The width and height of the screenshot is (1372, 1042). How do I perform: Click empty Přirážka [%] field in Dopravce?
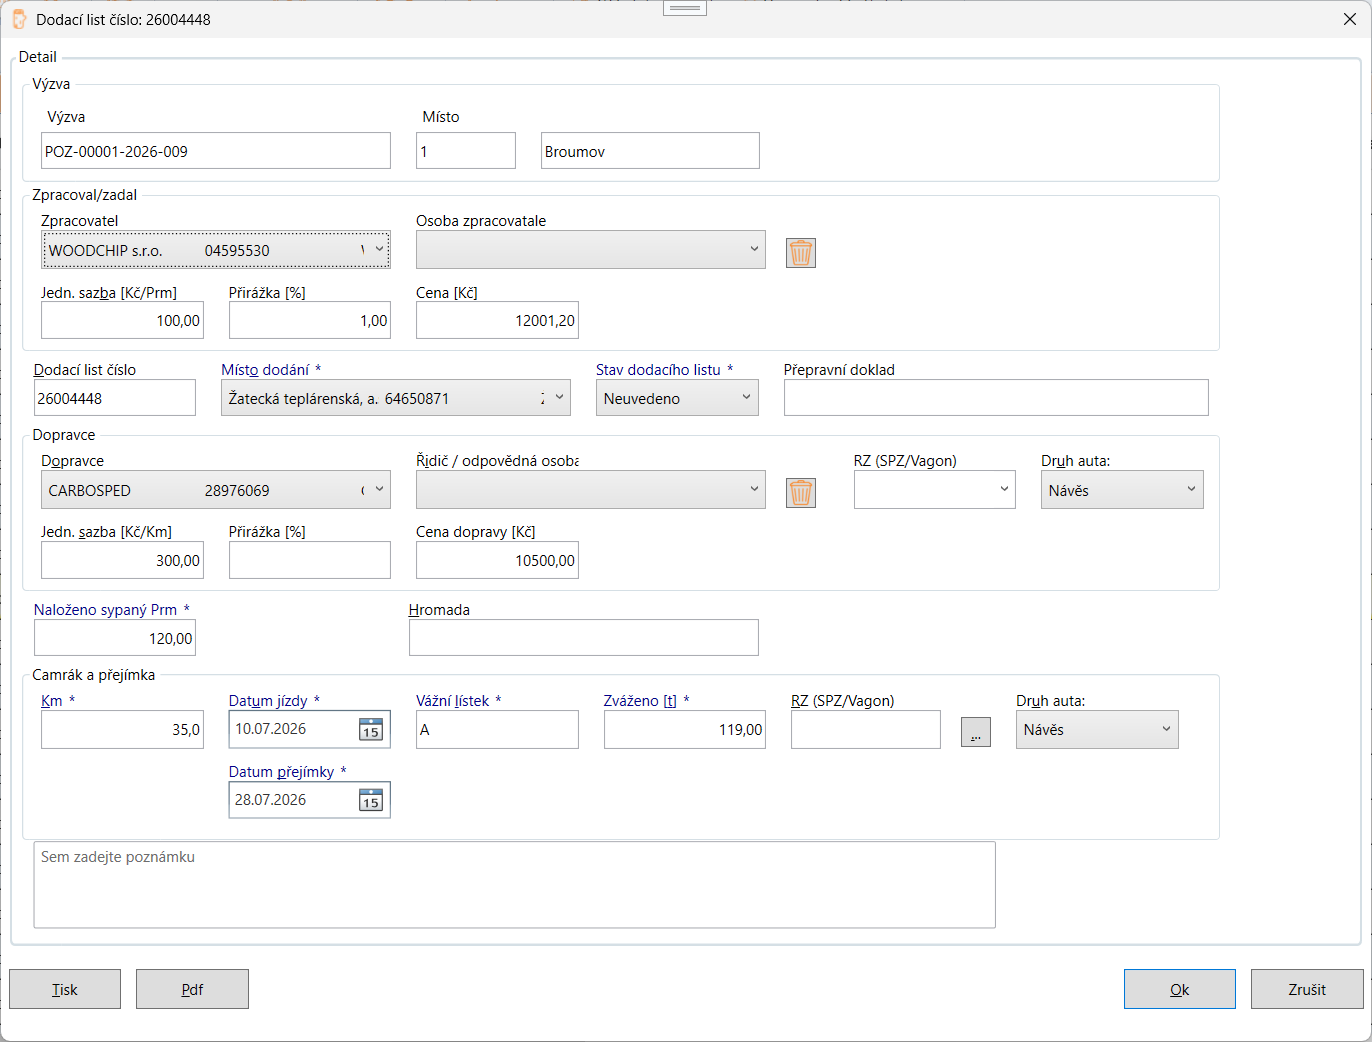(x=310, y=560)
